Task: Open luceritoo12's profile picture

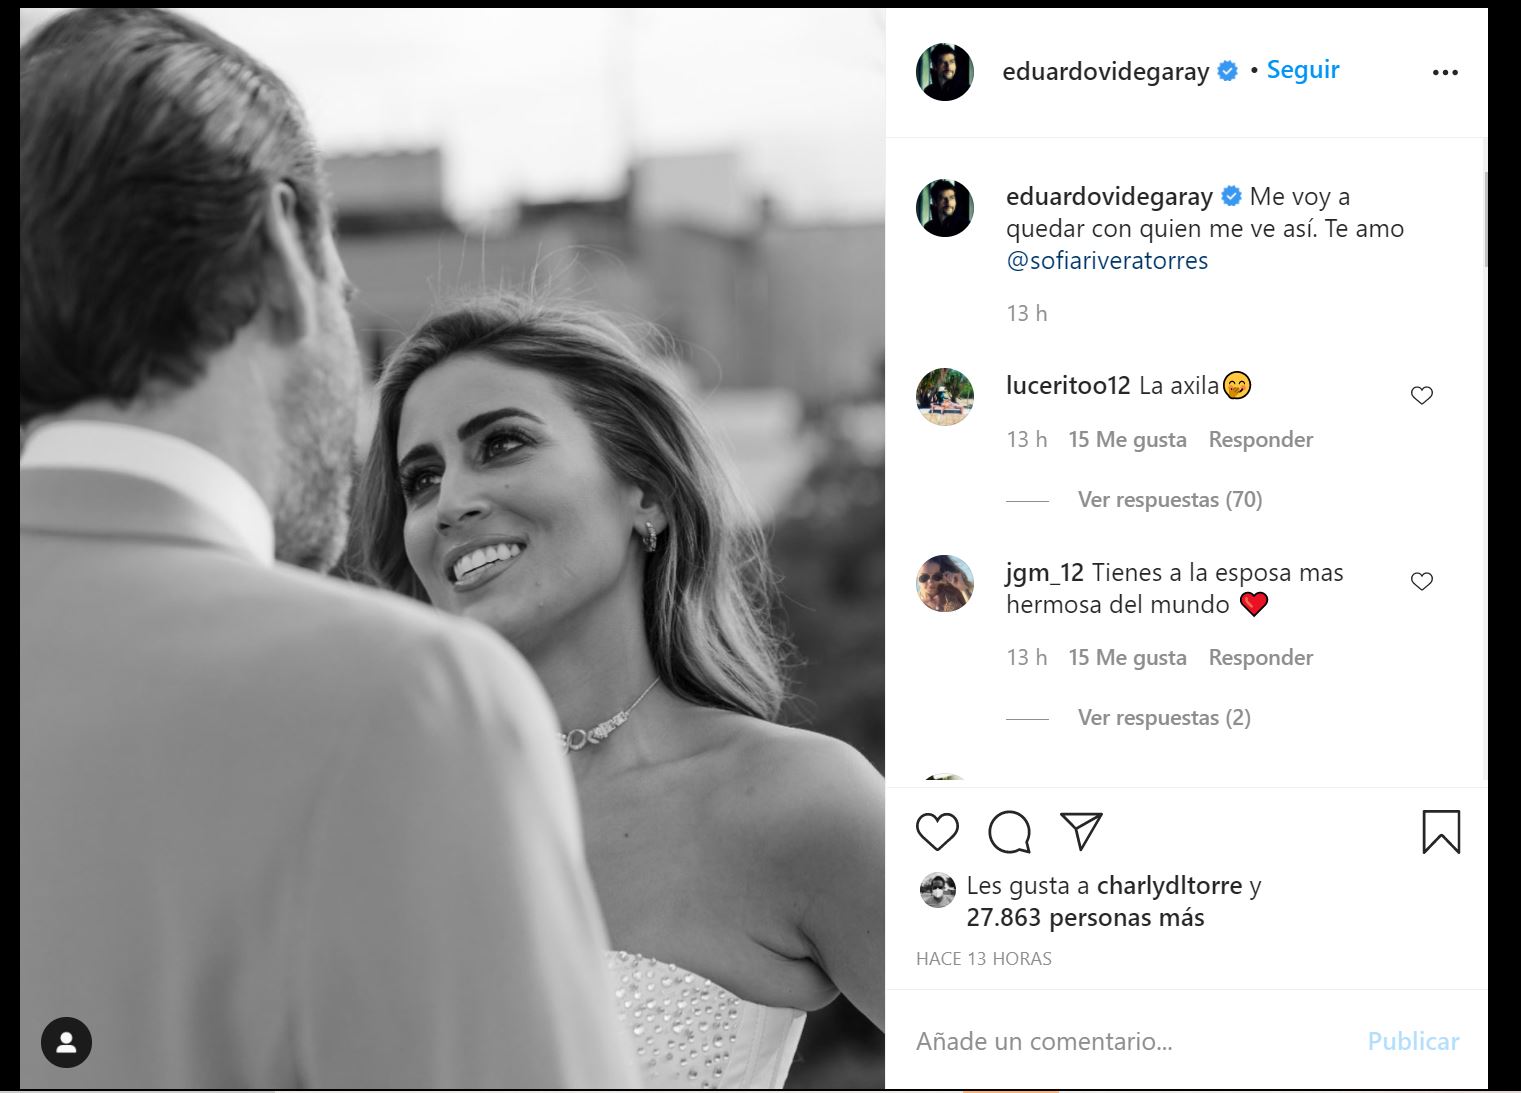Action: (944, 396)
